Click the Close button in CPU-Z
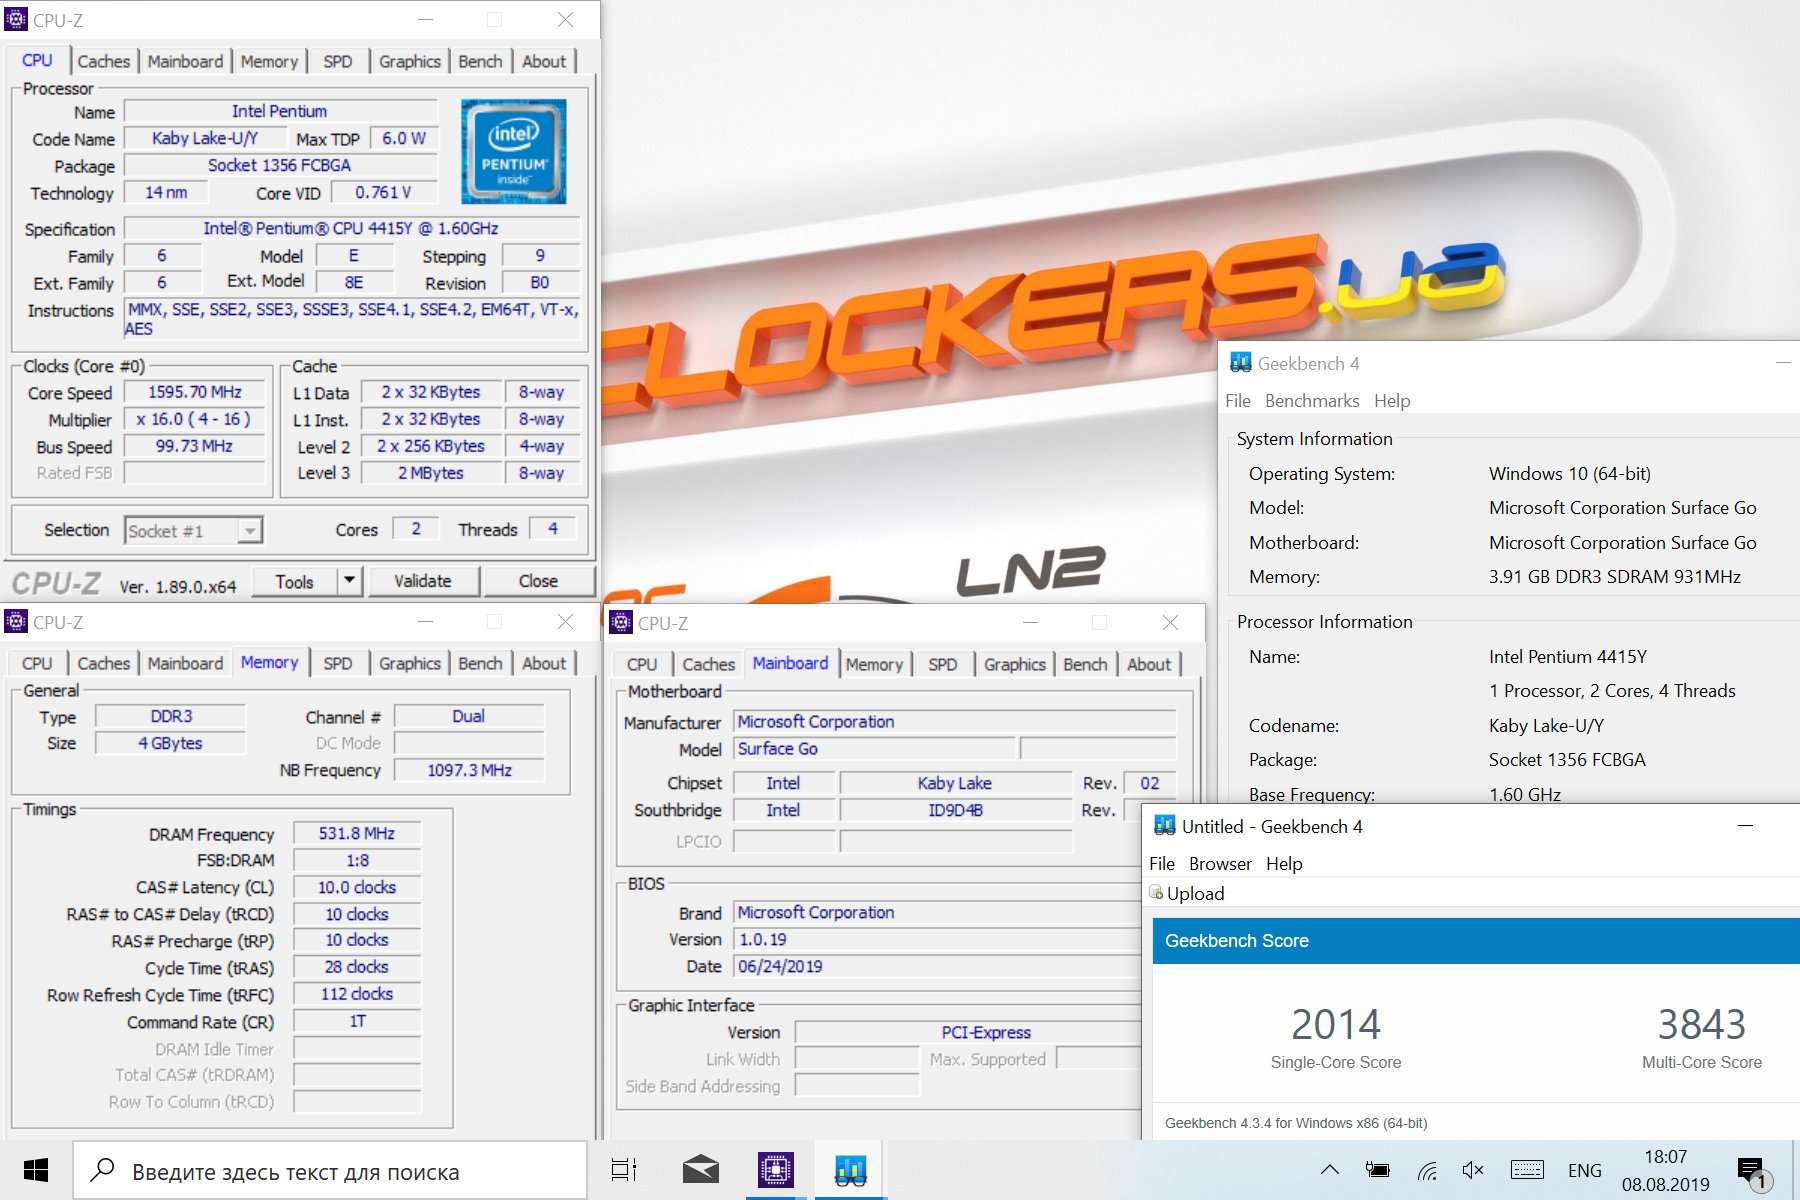This screenshot has width=1800, height=1200. (538, 581)
